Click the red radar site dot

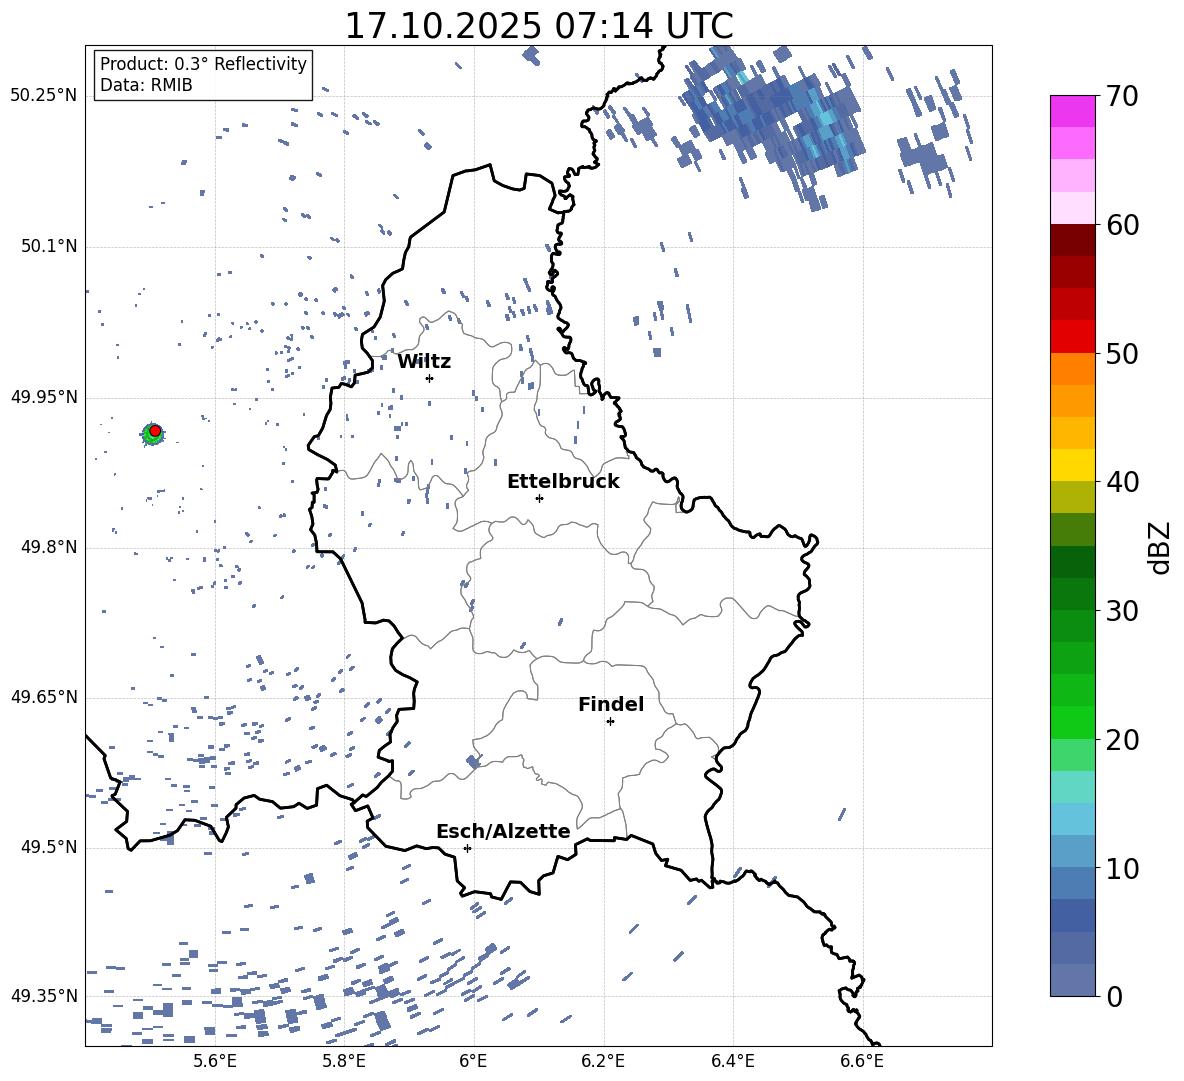pyautogui.click(x=155, y=430)
